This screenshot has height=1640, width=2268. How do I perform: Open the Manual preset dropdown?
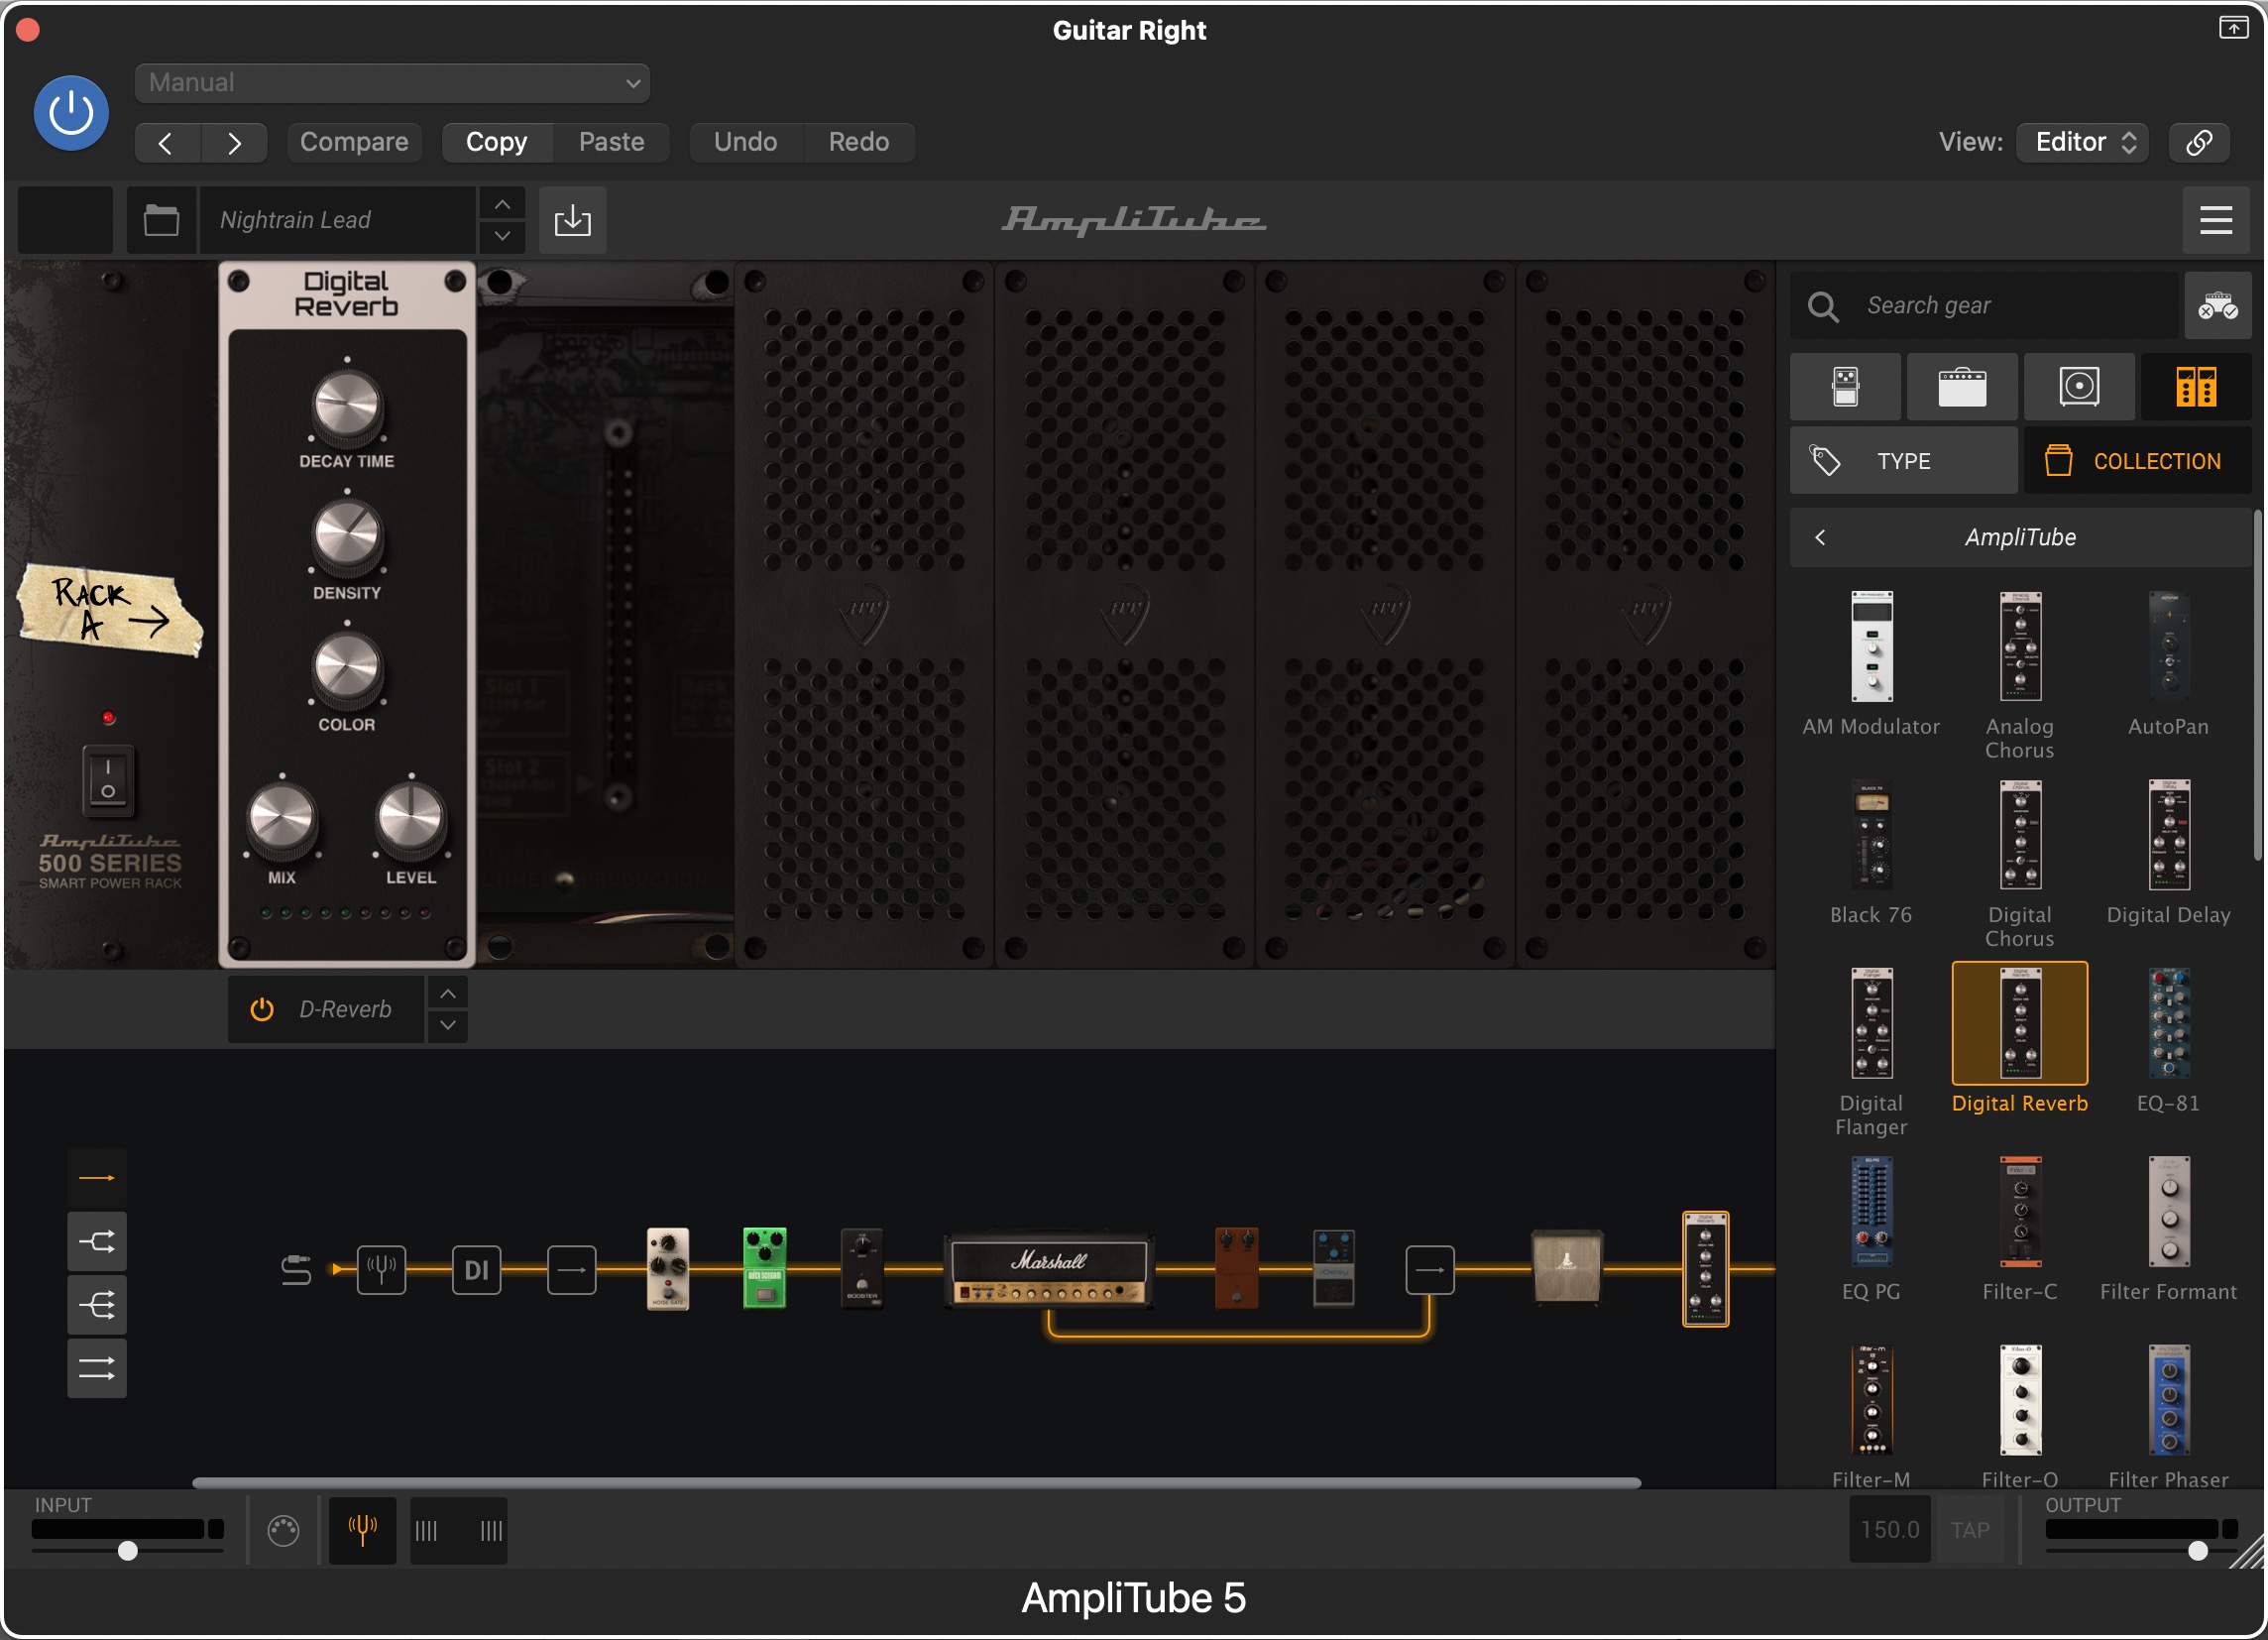[392, 83]
